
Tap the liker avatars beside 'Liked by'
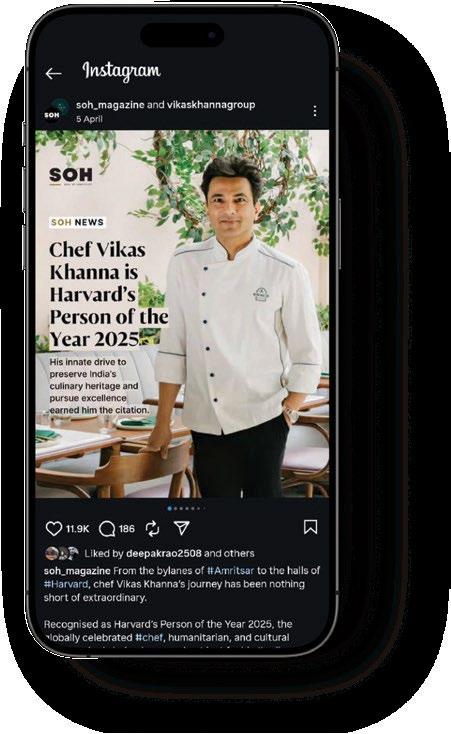(62, 553)
